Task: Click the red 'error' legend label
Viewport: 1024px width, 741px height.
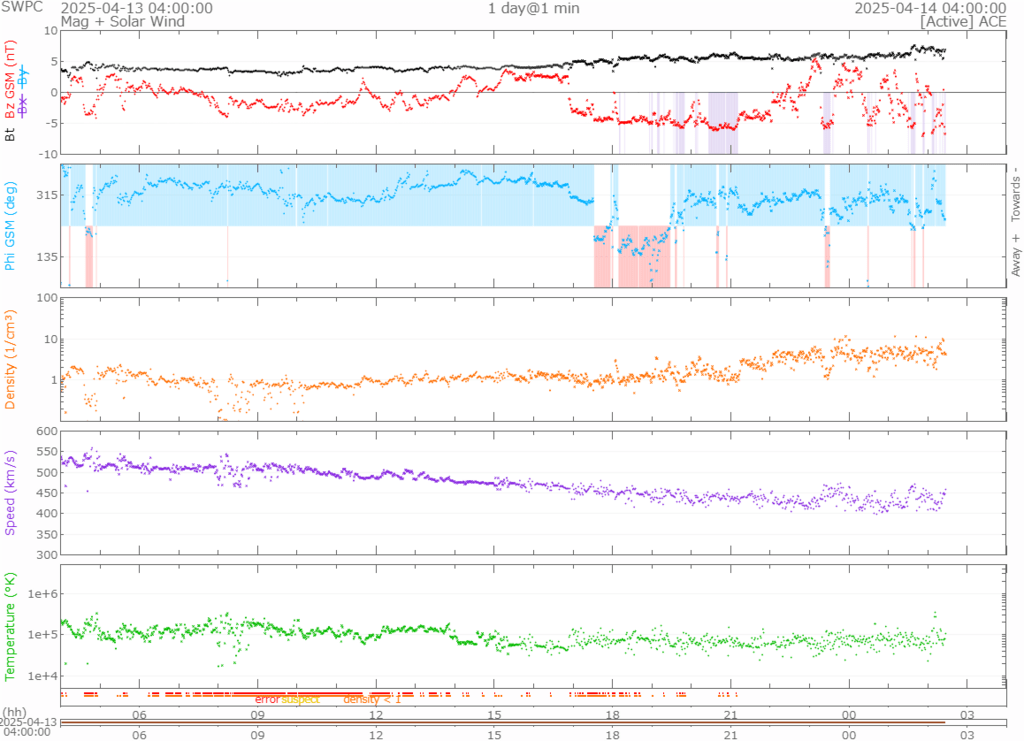Action: (x=267, y=699)
